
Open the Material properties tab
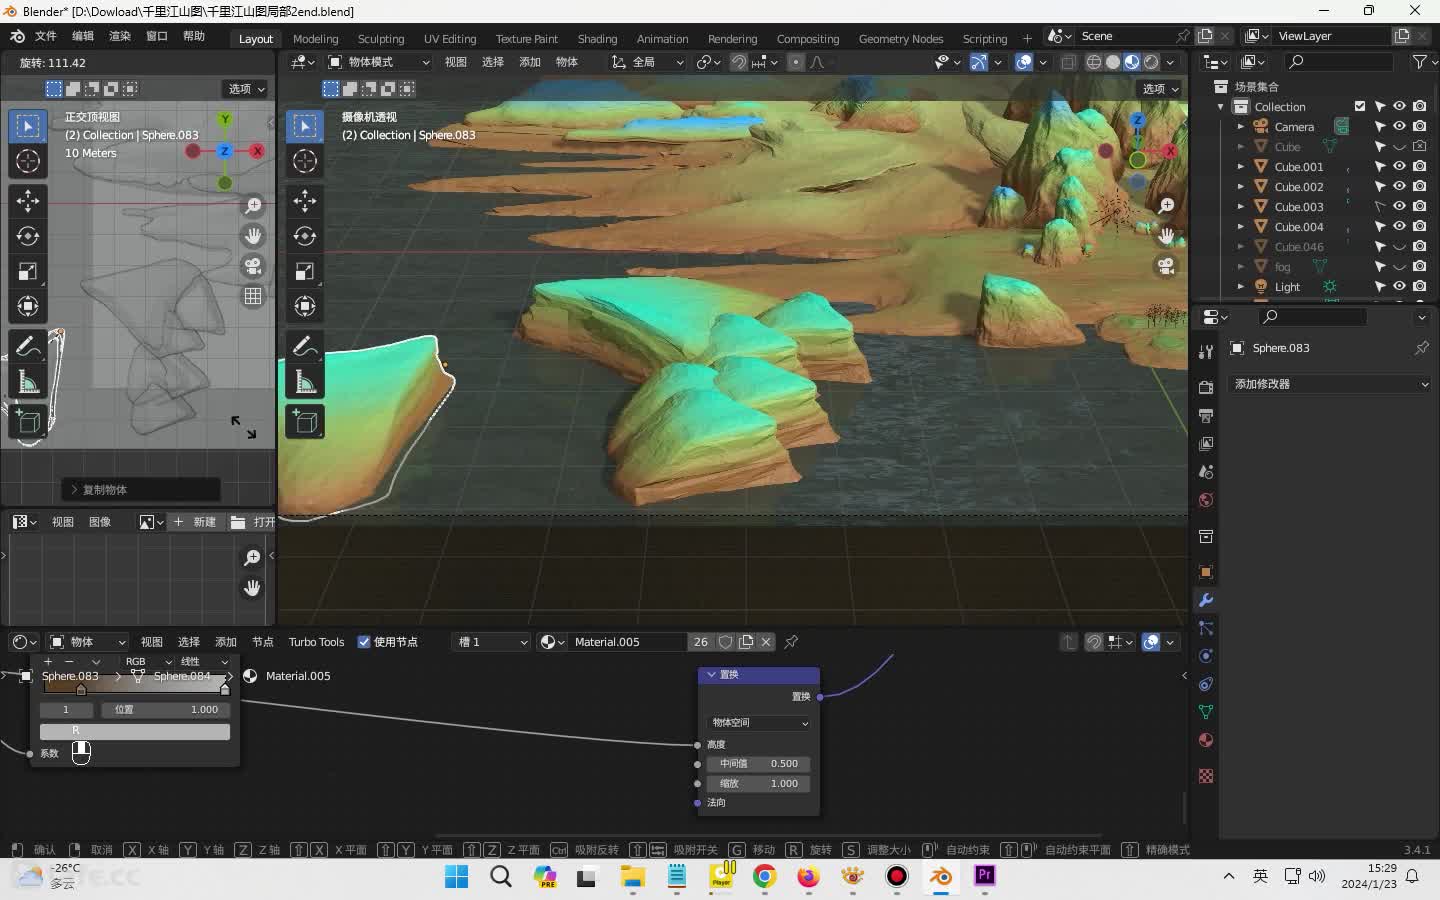tap(1206, 740)
